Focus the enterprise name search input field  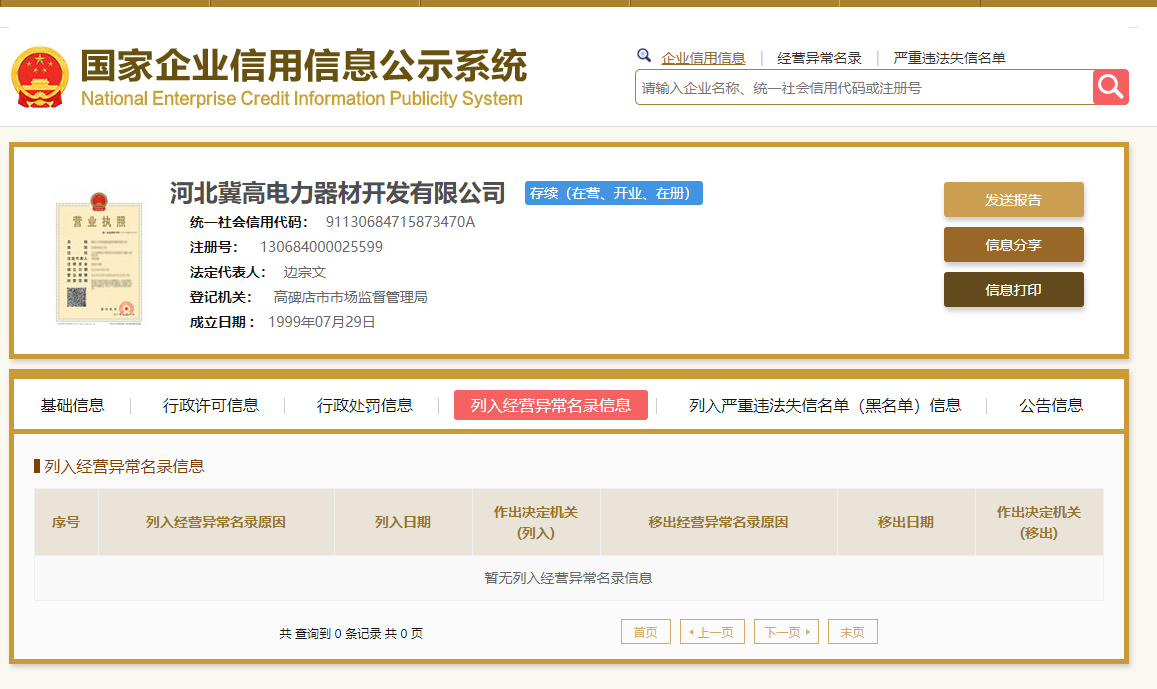pos(864,88)
